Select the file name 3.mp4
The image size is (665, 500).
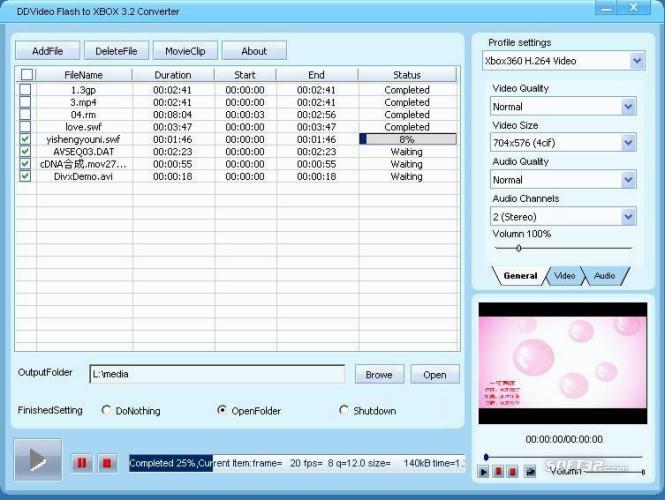tap(83, 102)
